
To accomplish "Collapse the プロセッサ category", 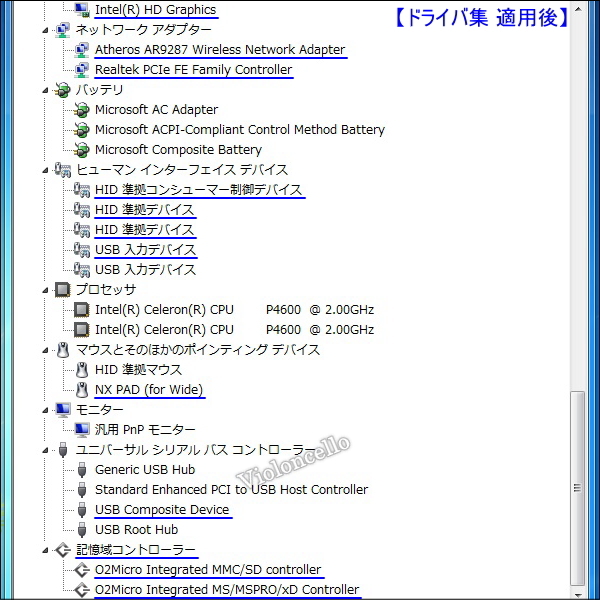I will click(45, 290).
